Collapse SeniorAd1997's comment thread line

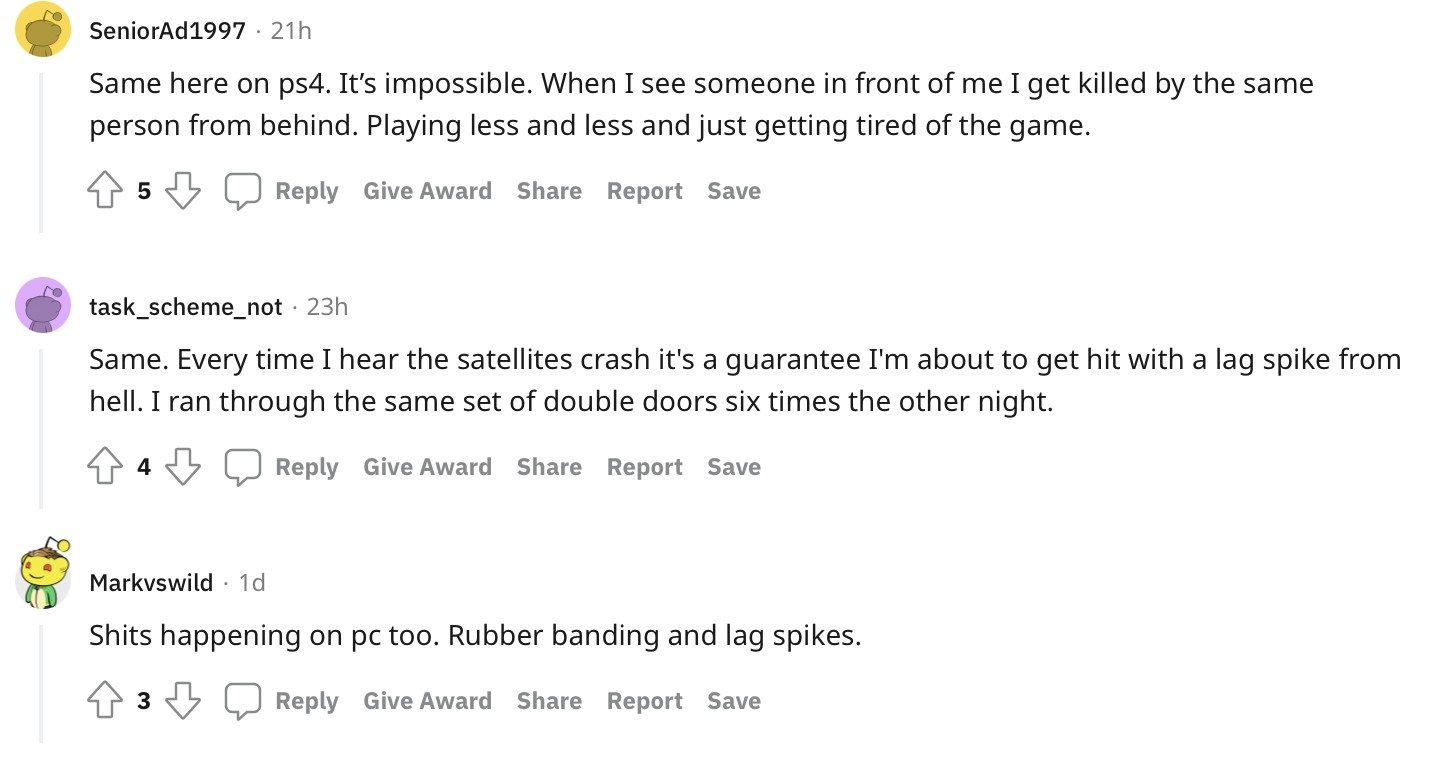click(x=41, y=150)
